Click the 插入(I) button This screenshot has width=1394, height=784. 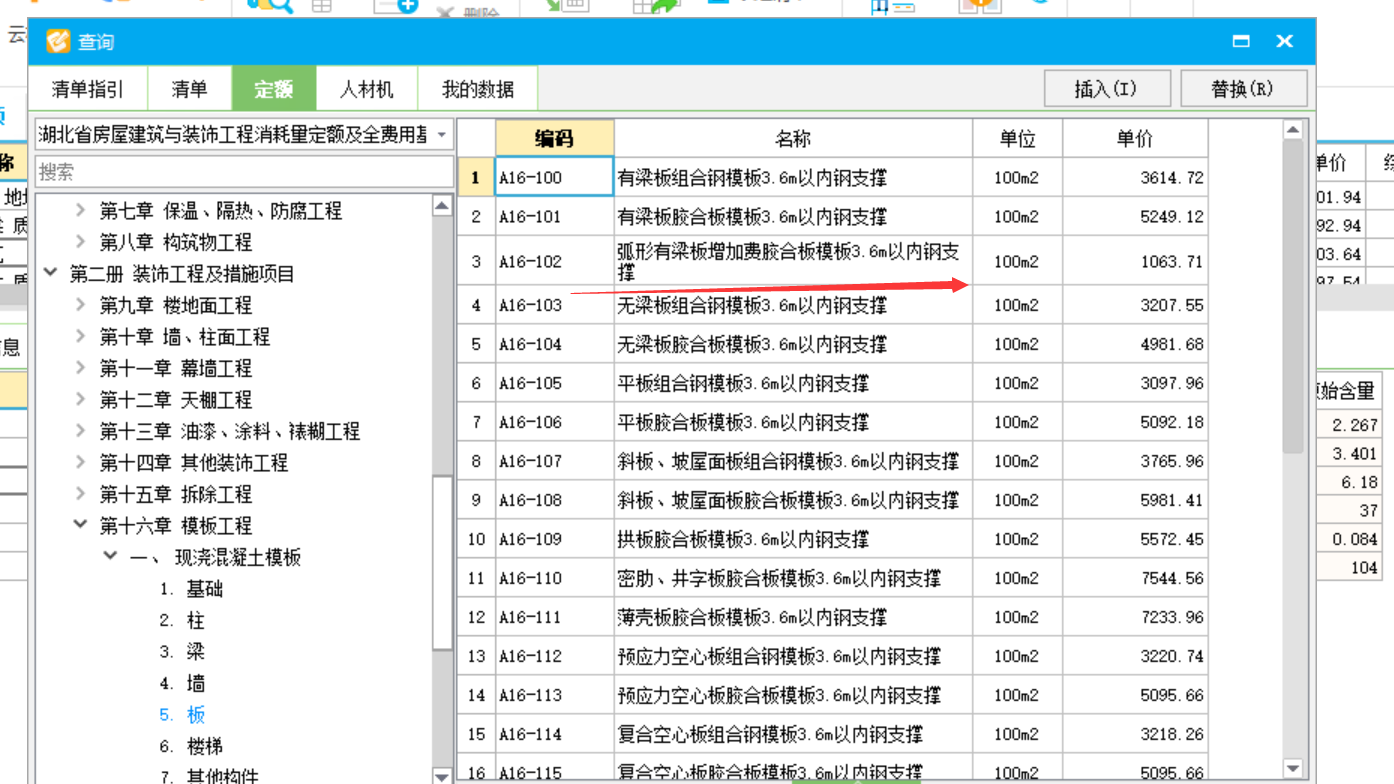point(1107,88)
